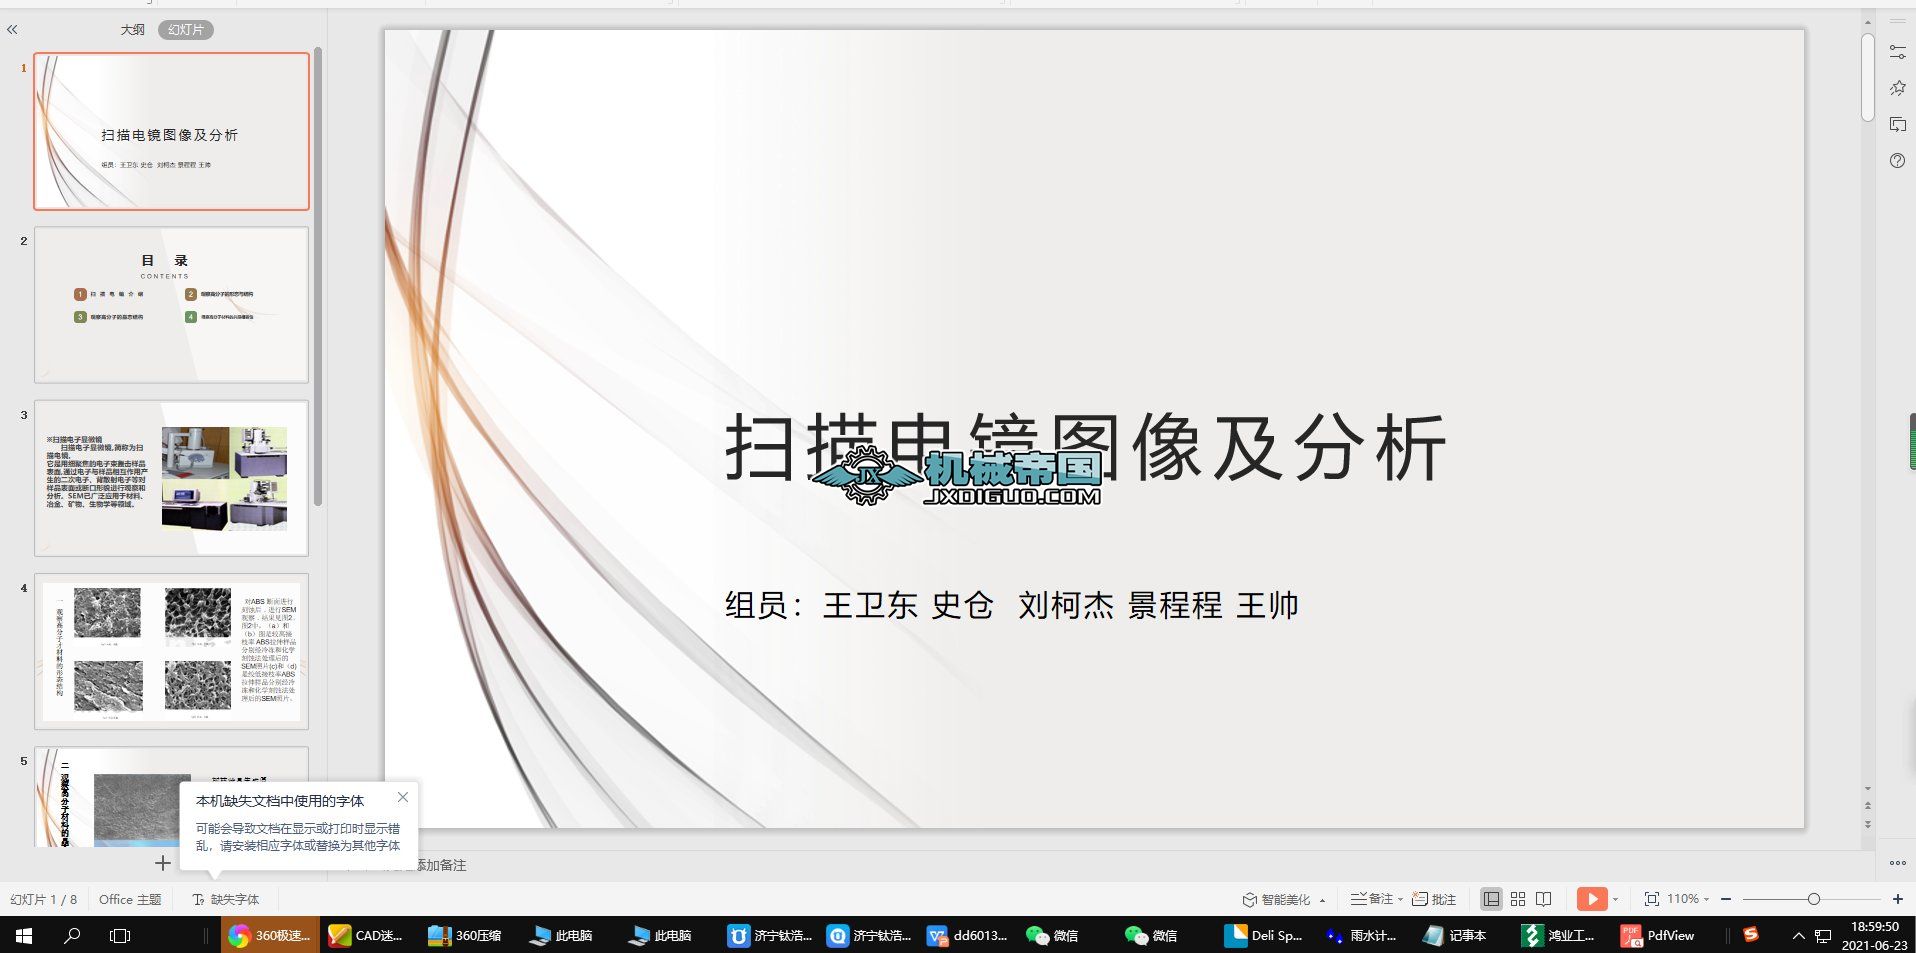Open 360压缩 from the taskbar

click(466, 935)
